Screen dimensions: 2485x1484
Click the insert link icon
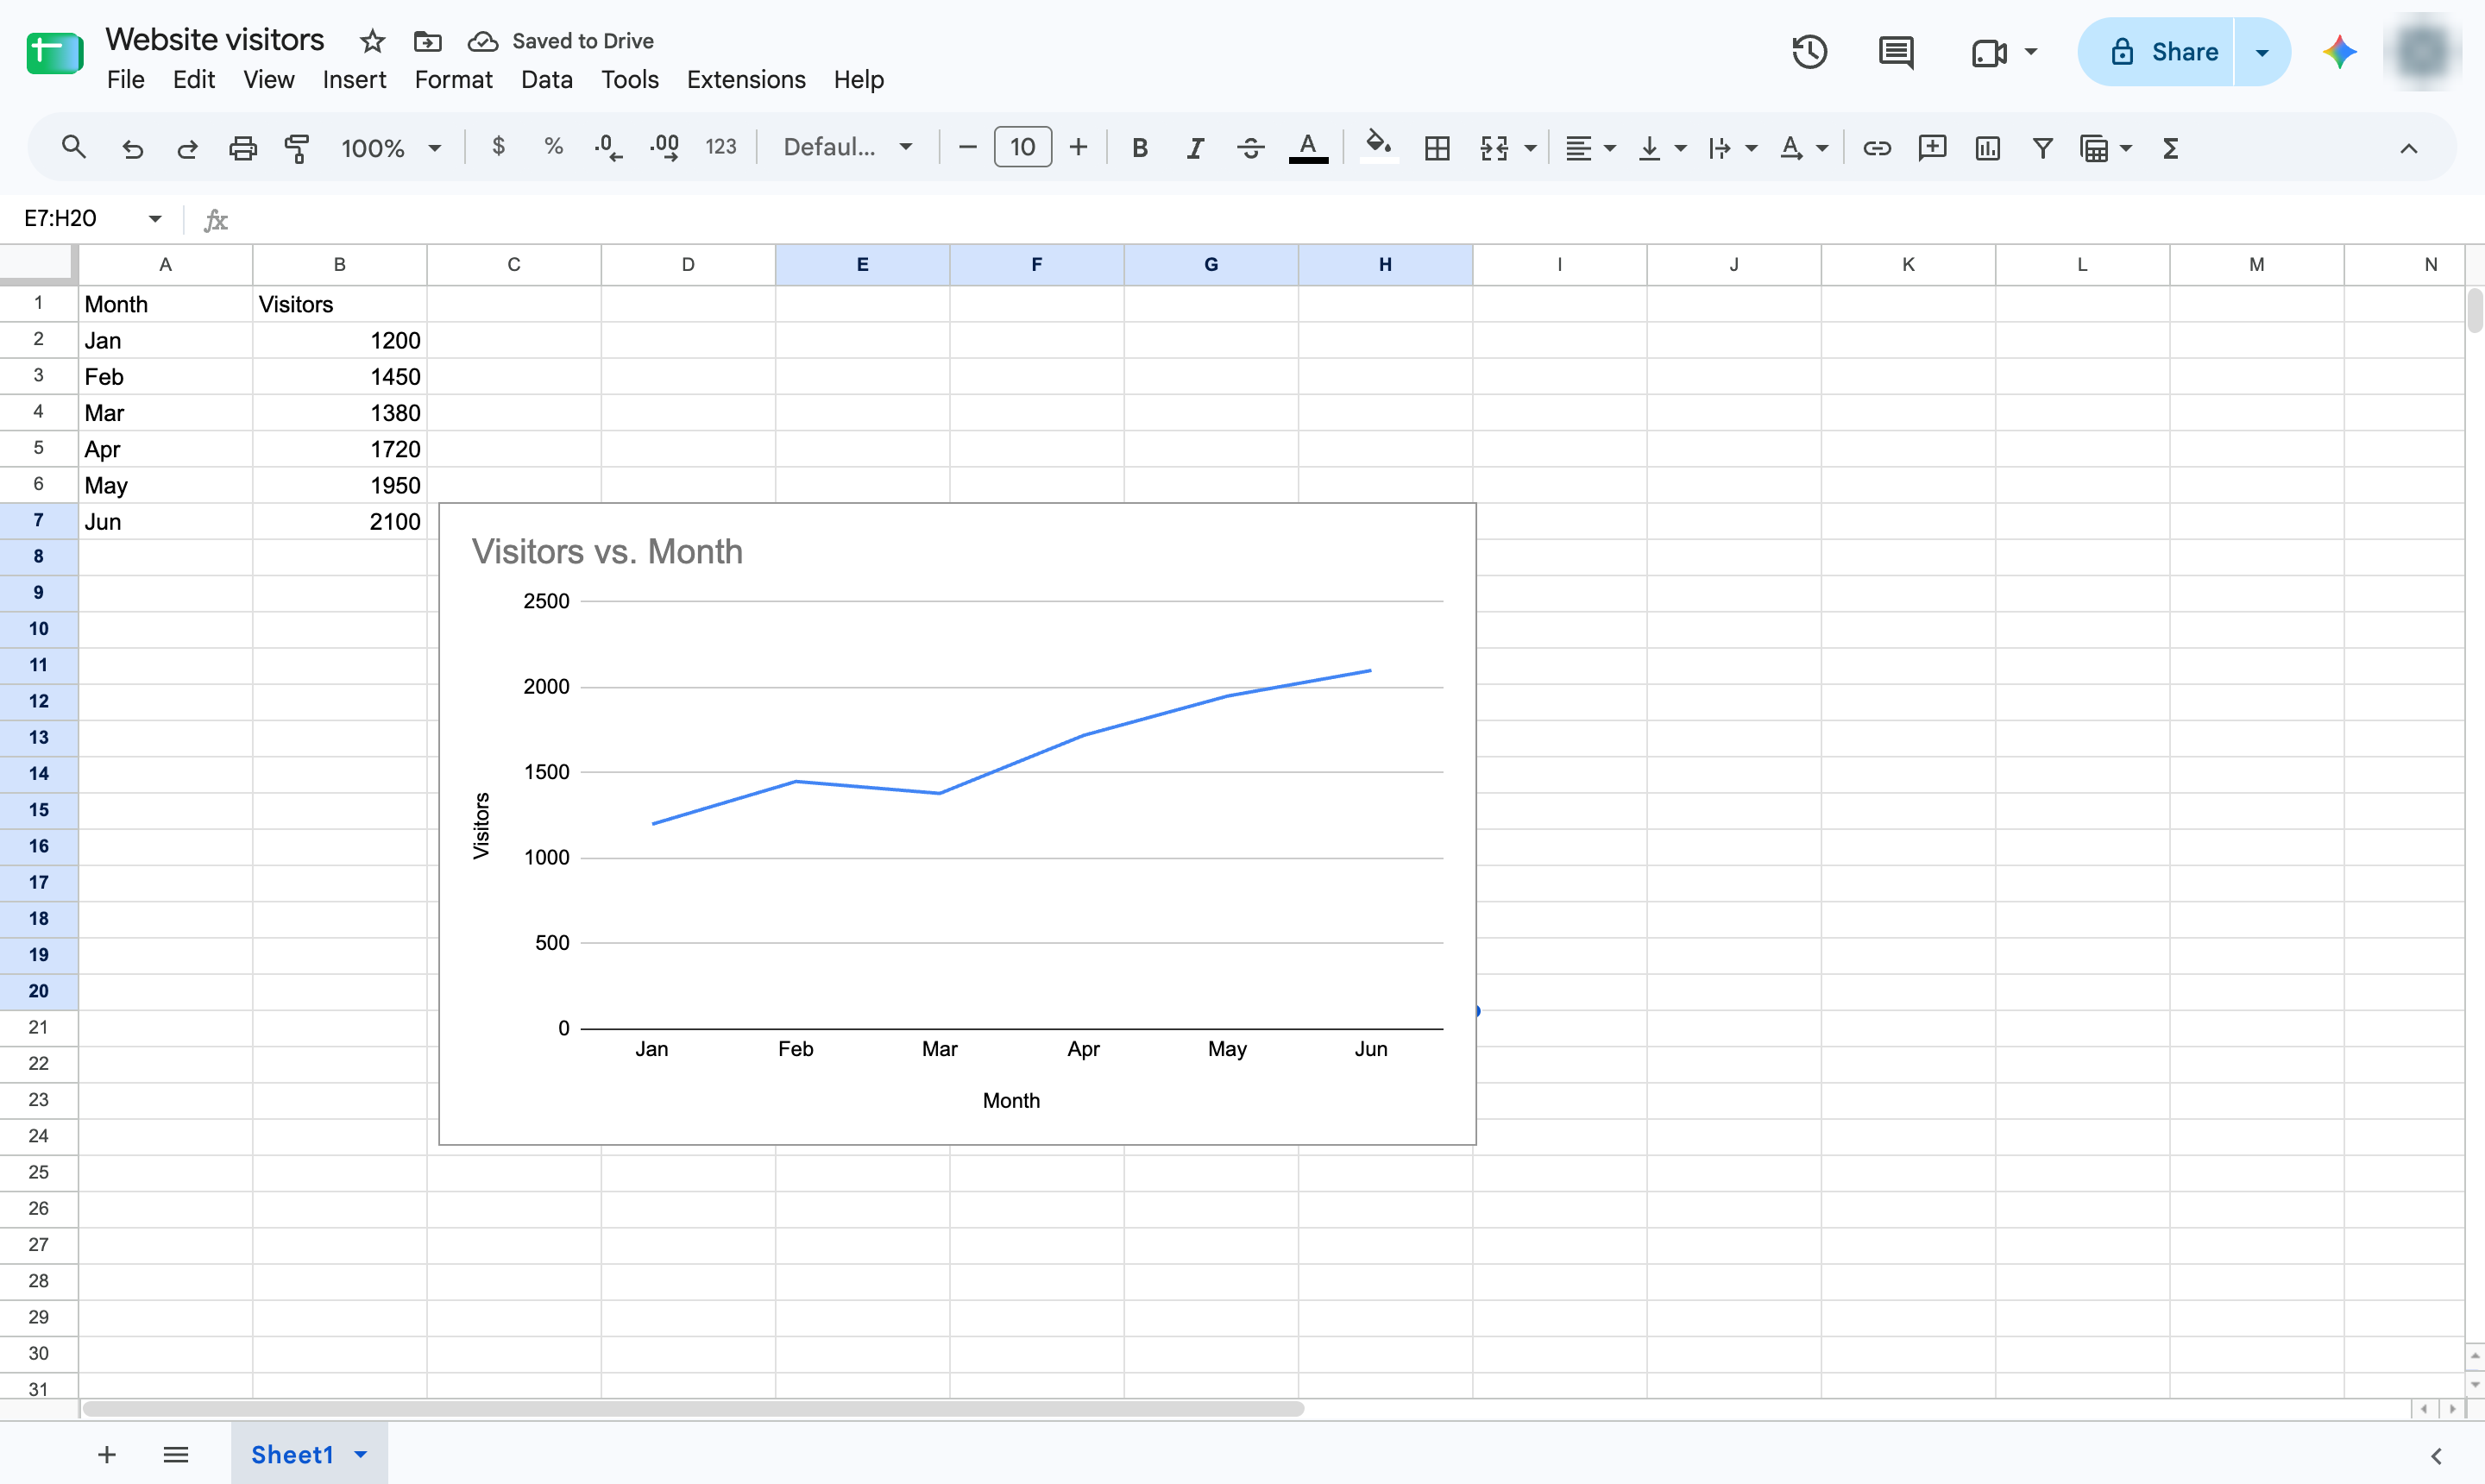click(x=1876, y=148)
